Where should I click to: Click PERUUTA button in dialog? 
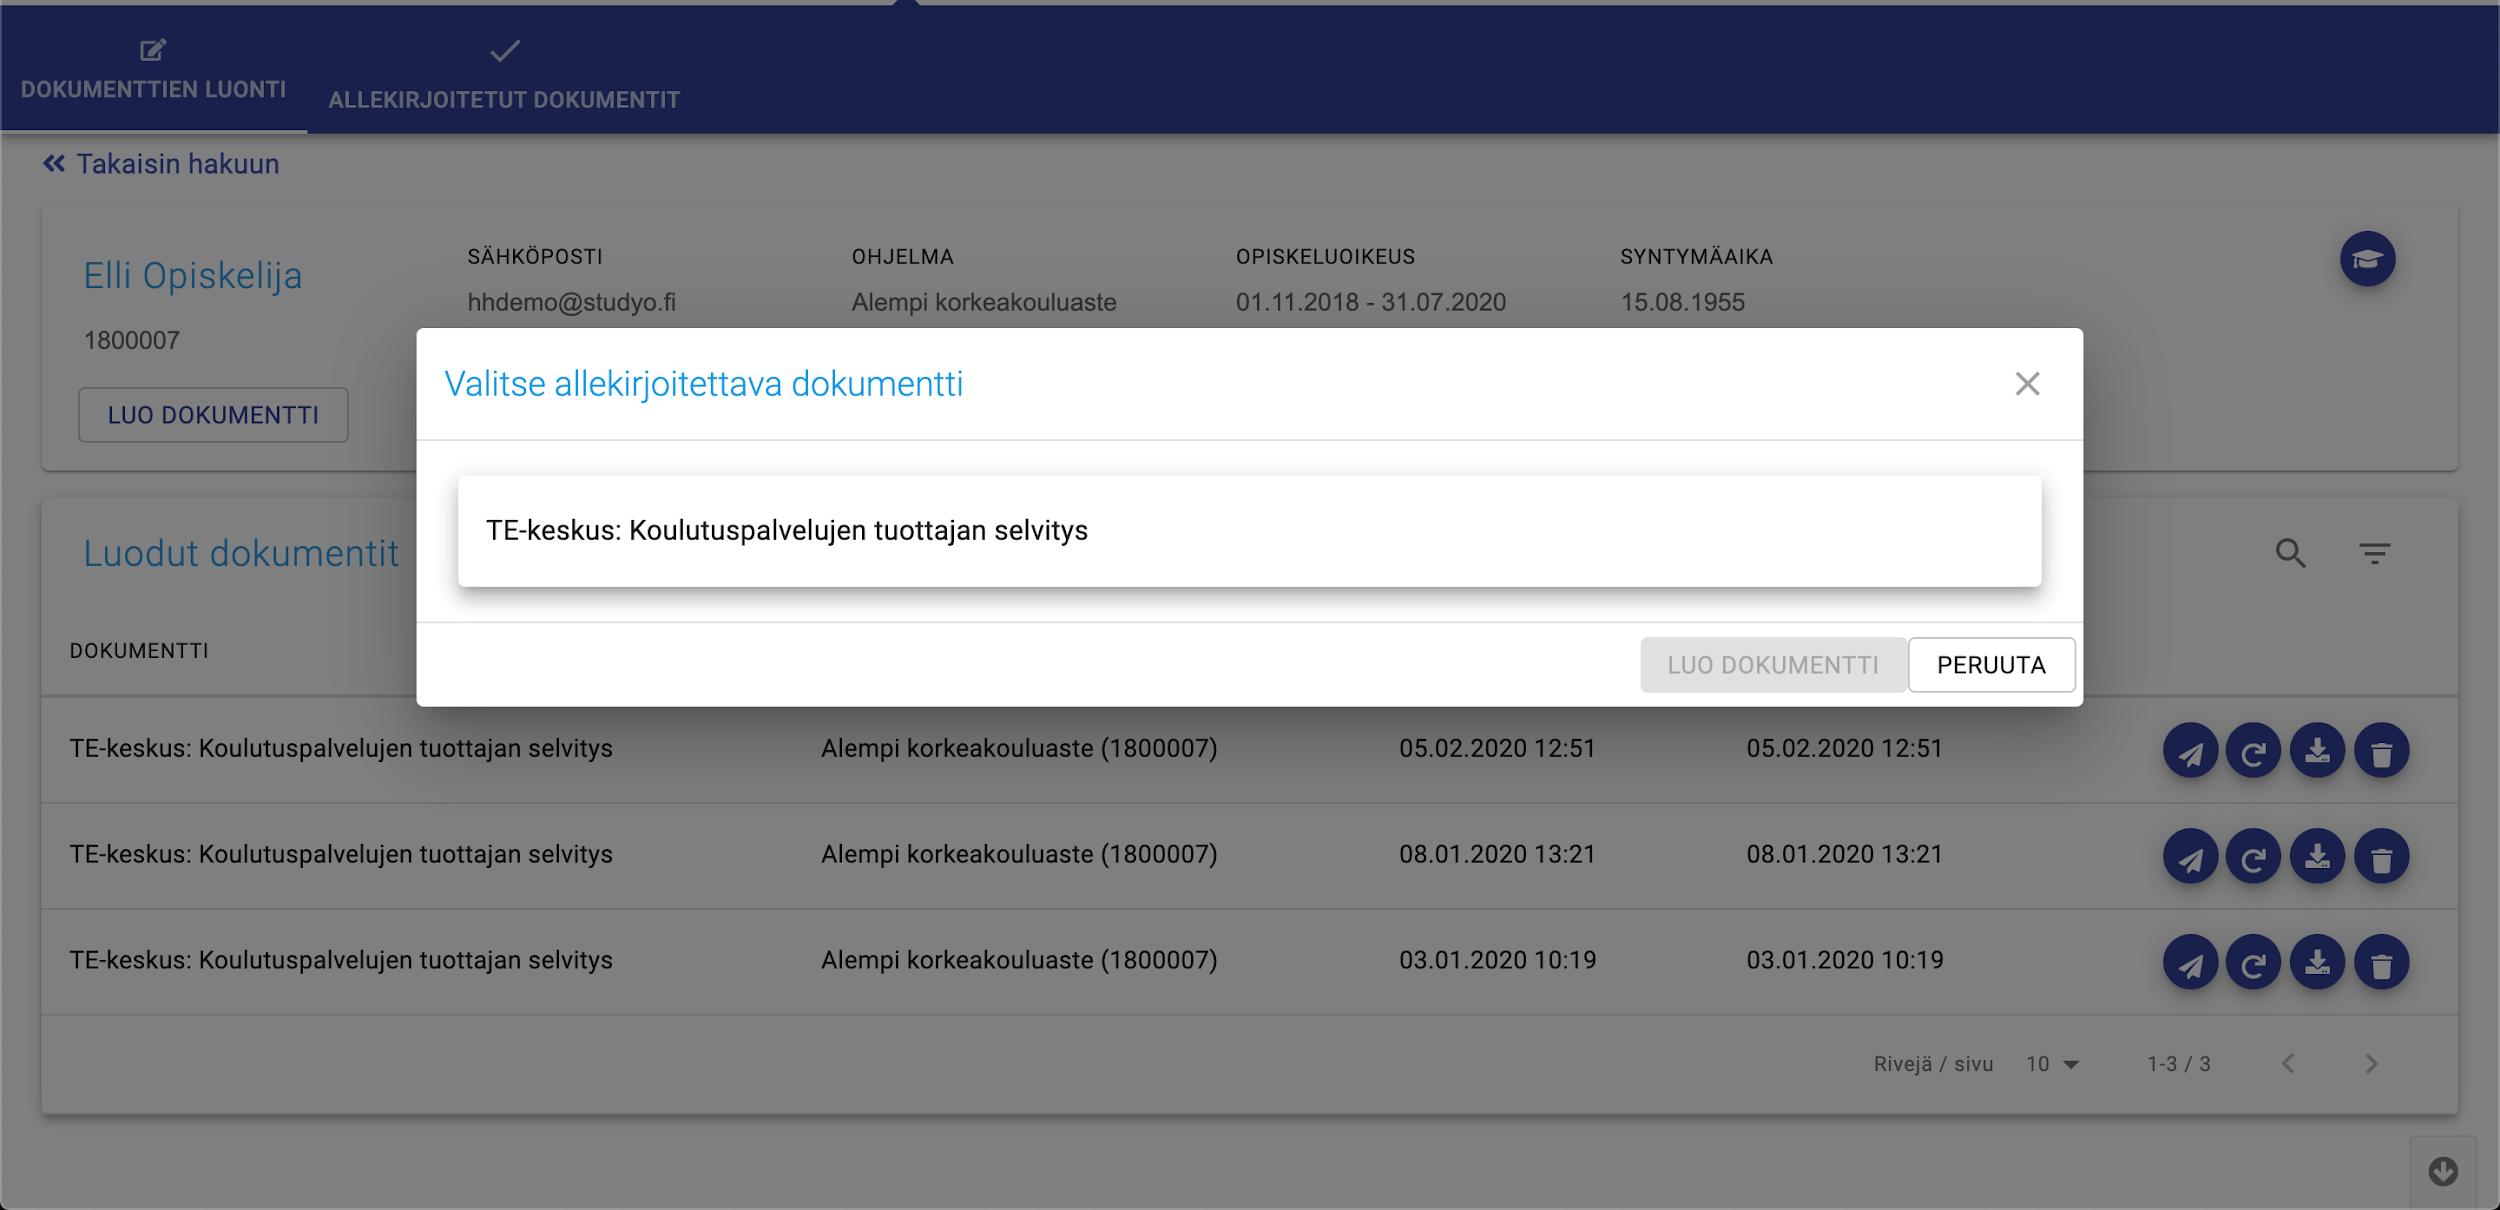pyautogui.click(x=1990, y=665)
